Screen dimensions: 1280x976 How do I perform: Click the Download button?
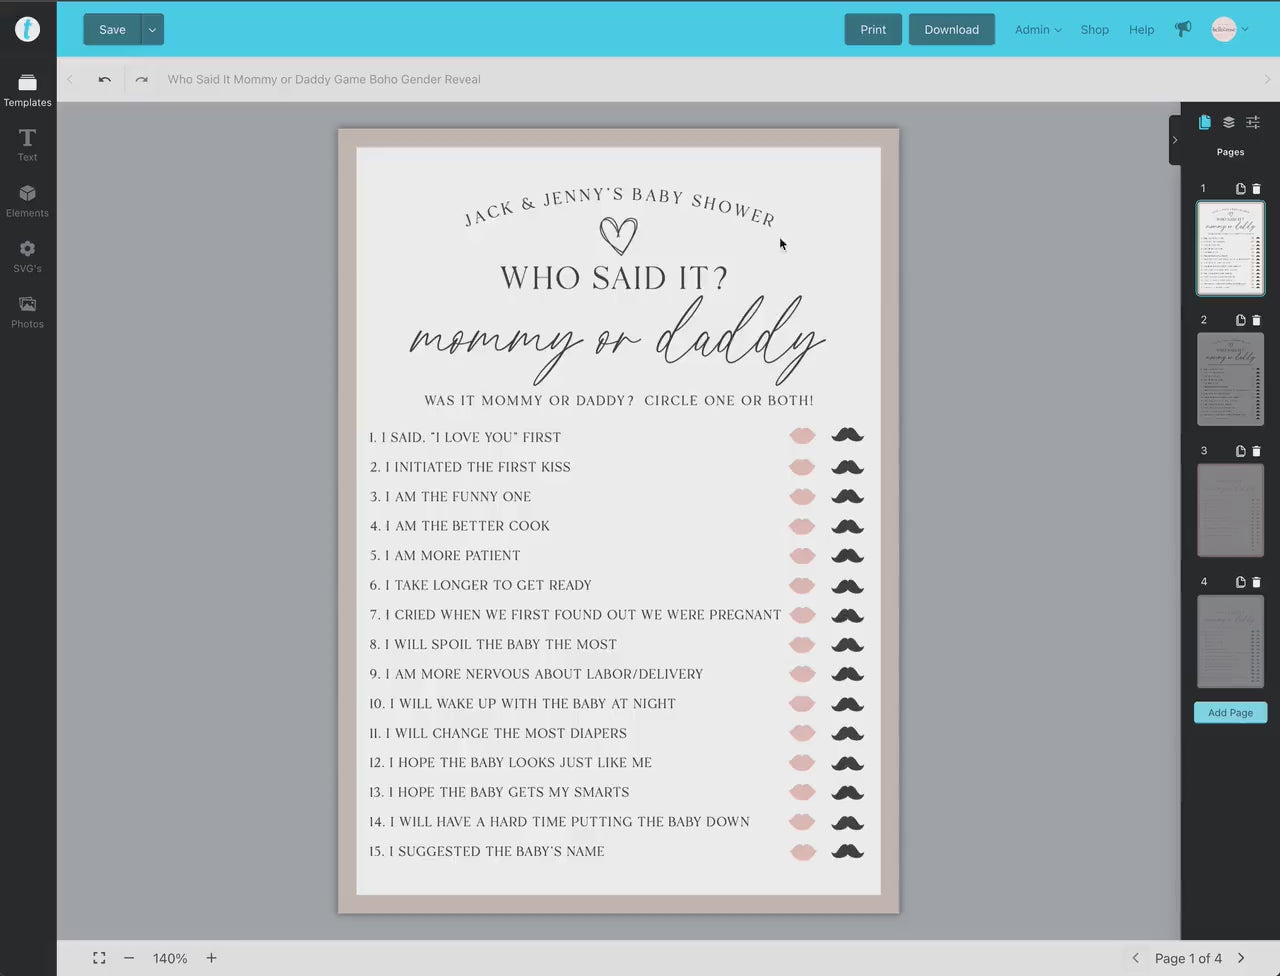[951, 30]
